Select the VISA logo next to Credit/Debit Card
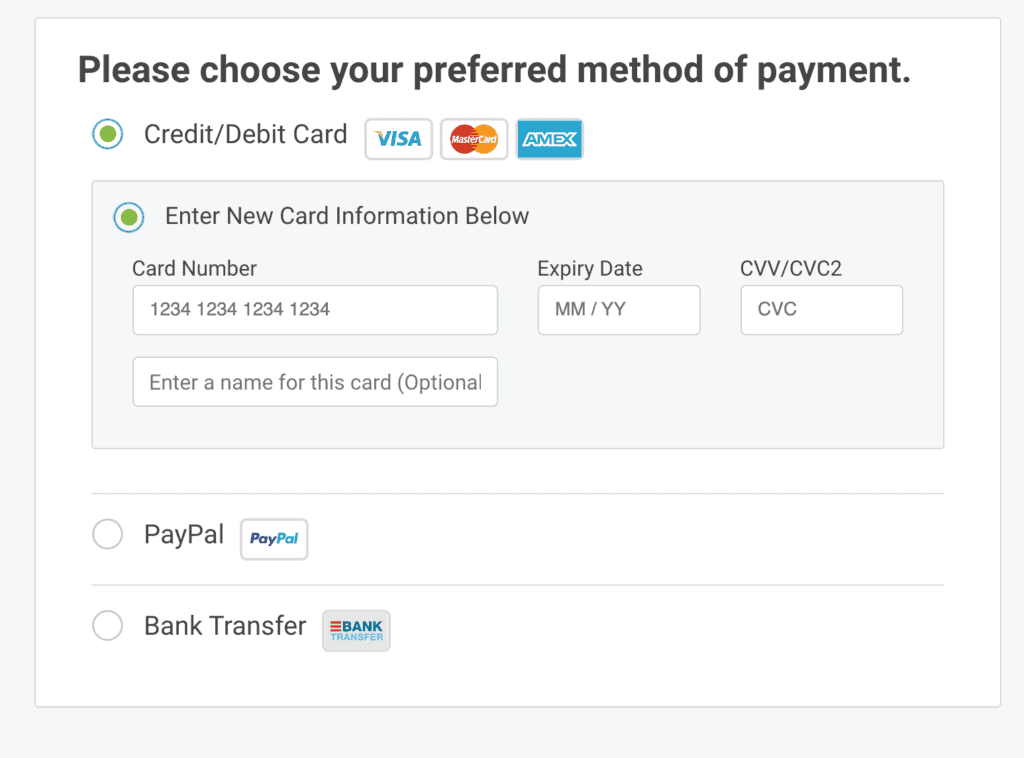This screenshot has height=758, width=1024. coord(398,139)
